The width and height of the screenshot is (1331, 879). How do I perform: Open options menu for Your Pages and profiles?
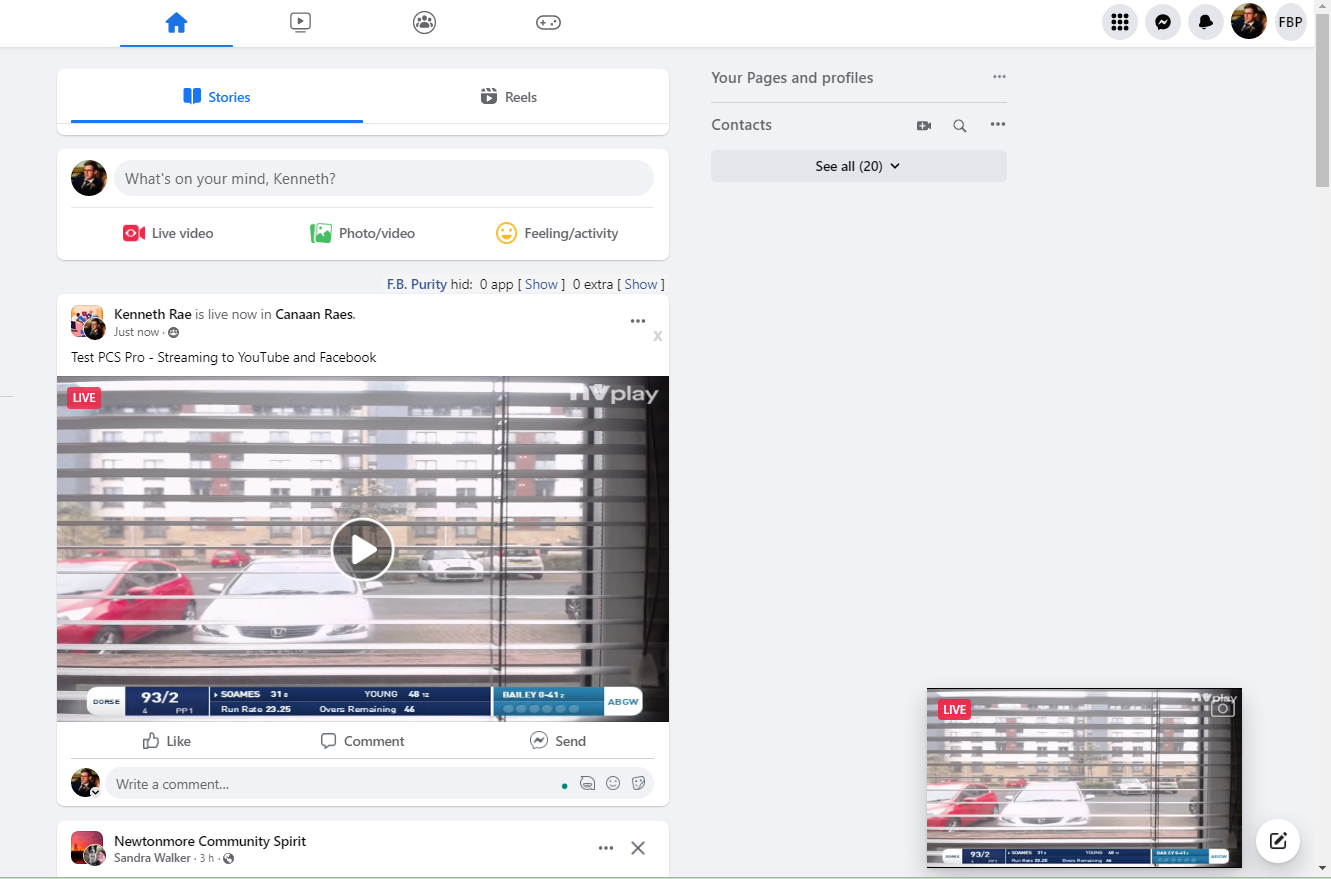(999, 77)
